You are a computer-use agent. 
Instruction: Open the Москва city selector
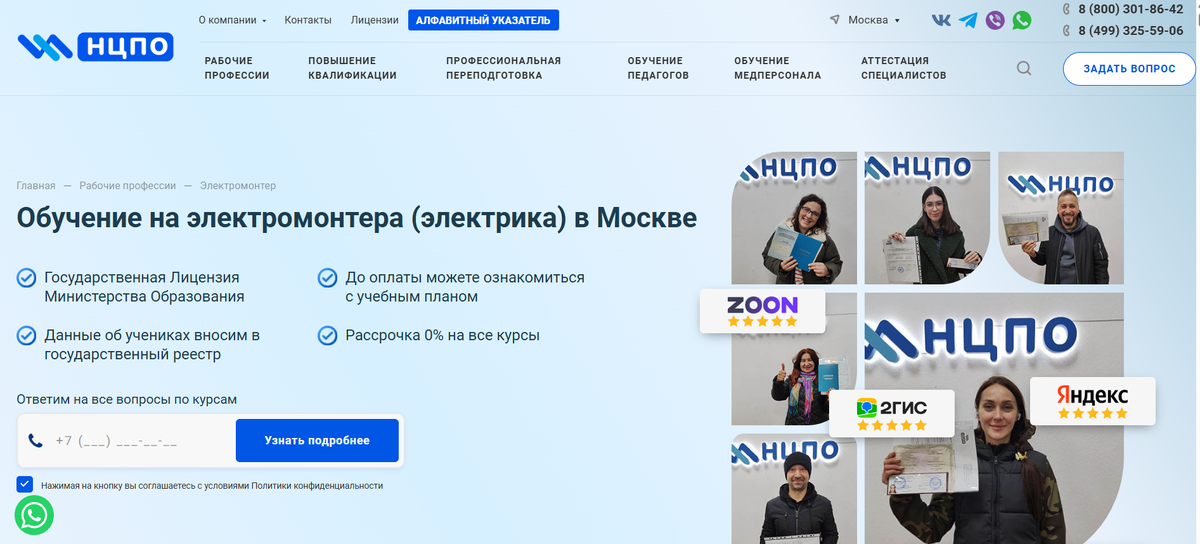coord(865,20)
